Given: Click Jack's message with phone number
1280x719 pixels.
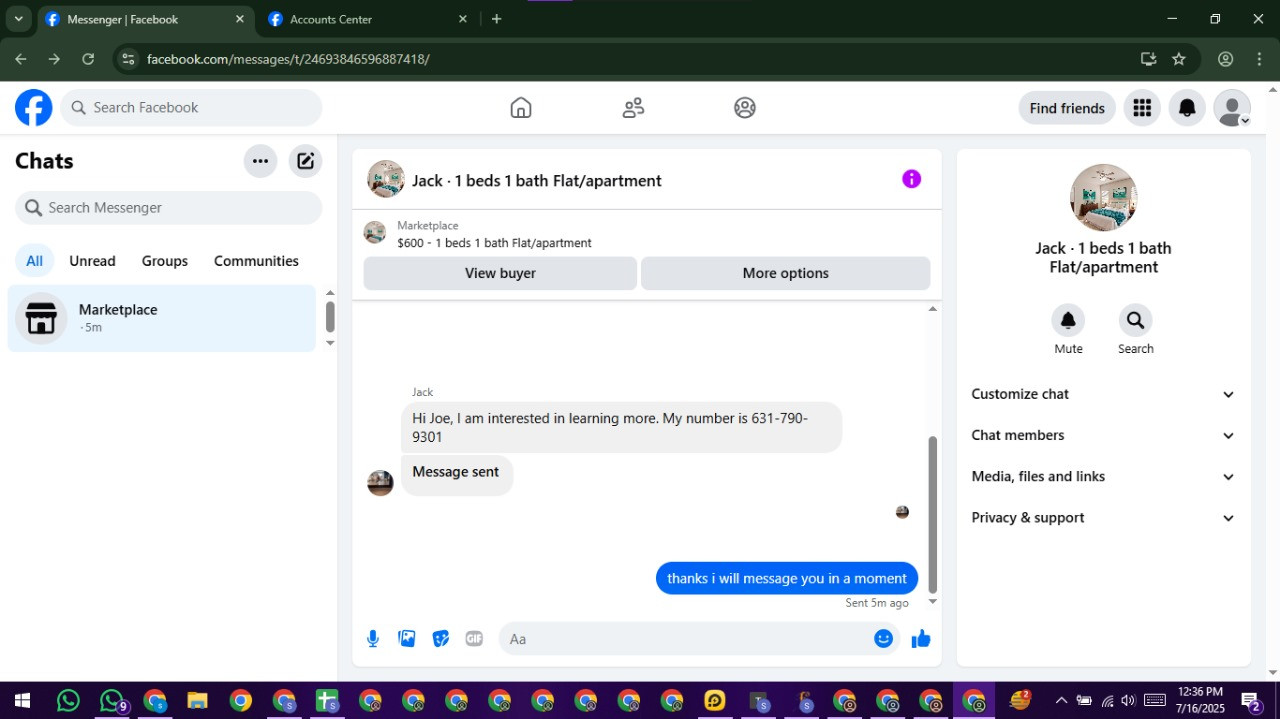Looking at the screenshot, I should click(x=621, y=428).
